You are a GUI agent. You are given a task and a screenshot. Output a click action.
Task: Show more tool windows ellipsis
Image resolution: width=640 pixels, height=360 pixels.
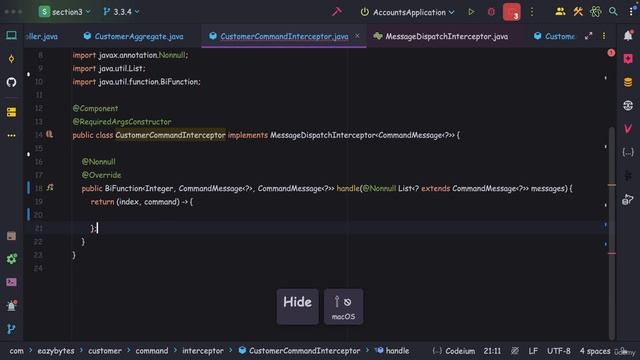[11, 135]
